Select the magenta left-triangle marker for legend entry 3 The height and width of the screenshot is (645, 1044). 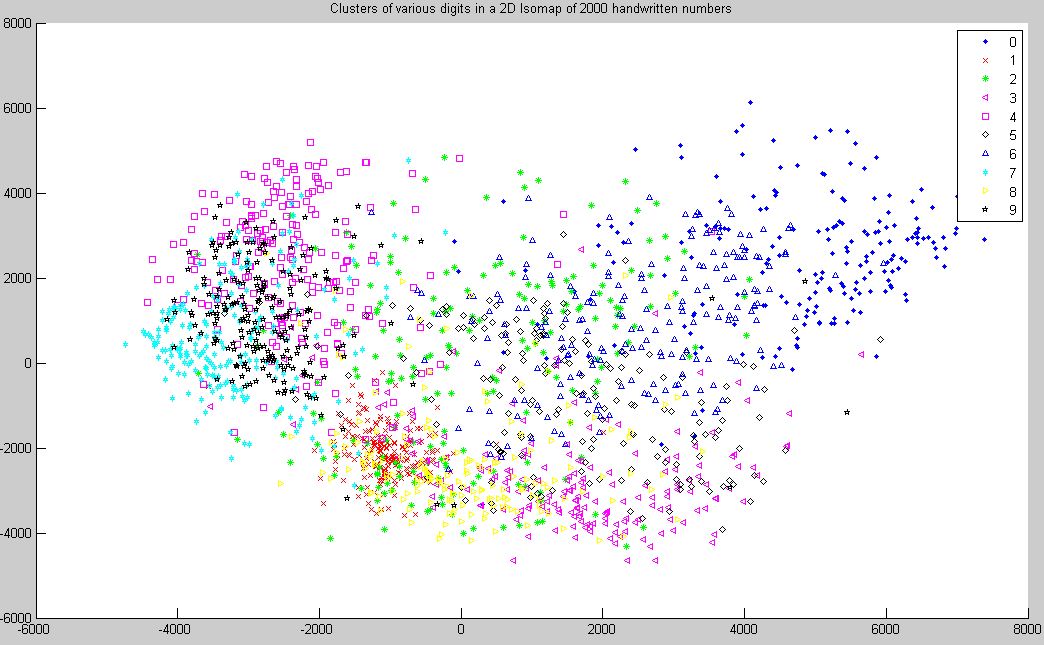click(986, 97)
